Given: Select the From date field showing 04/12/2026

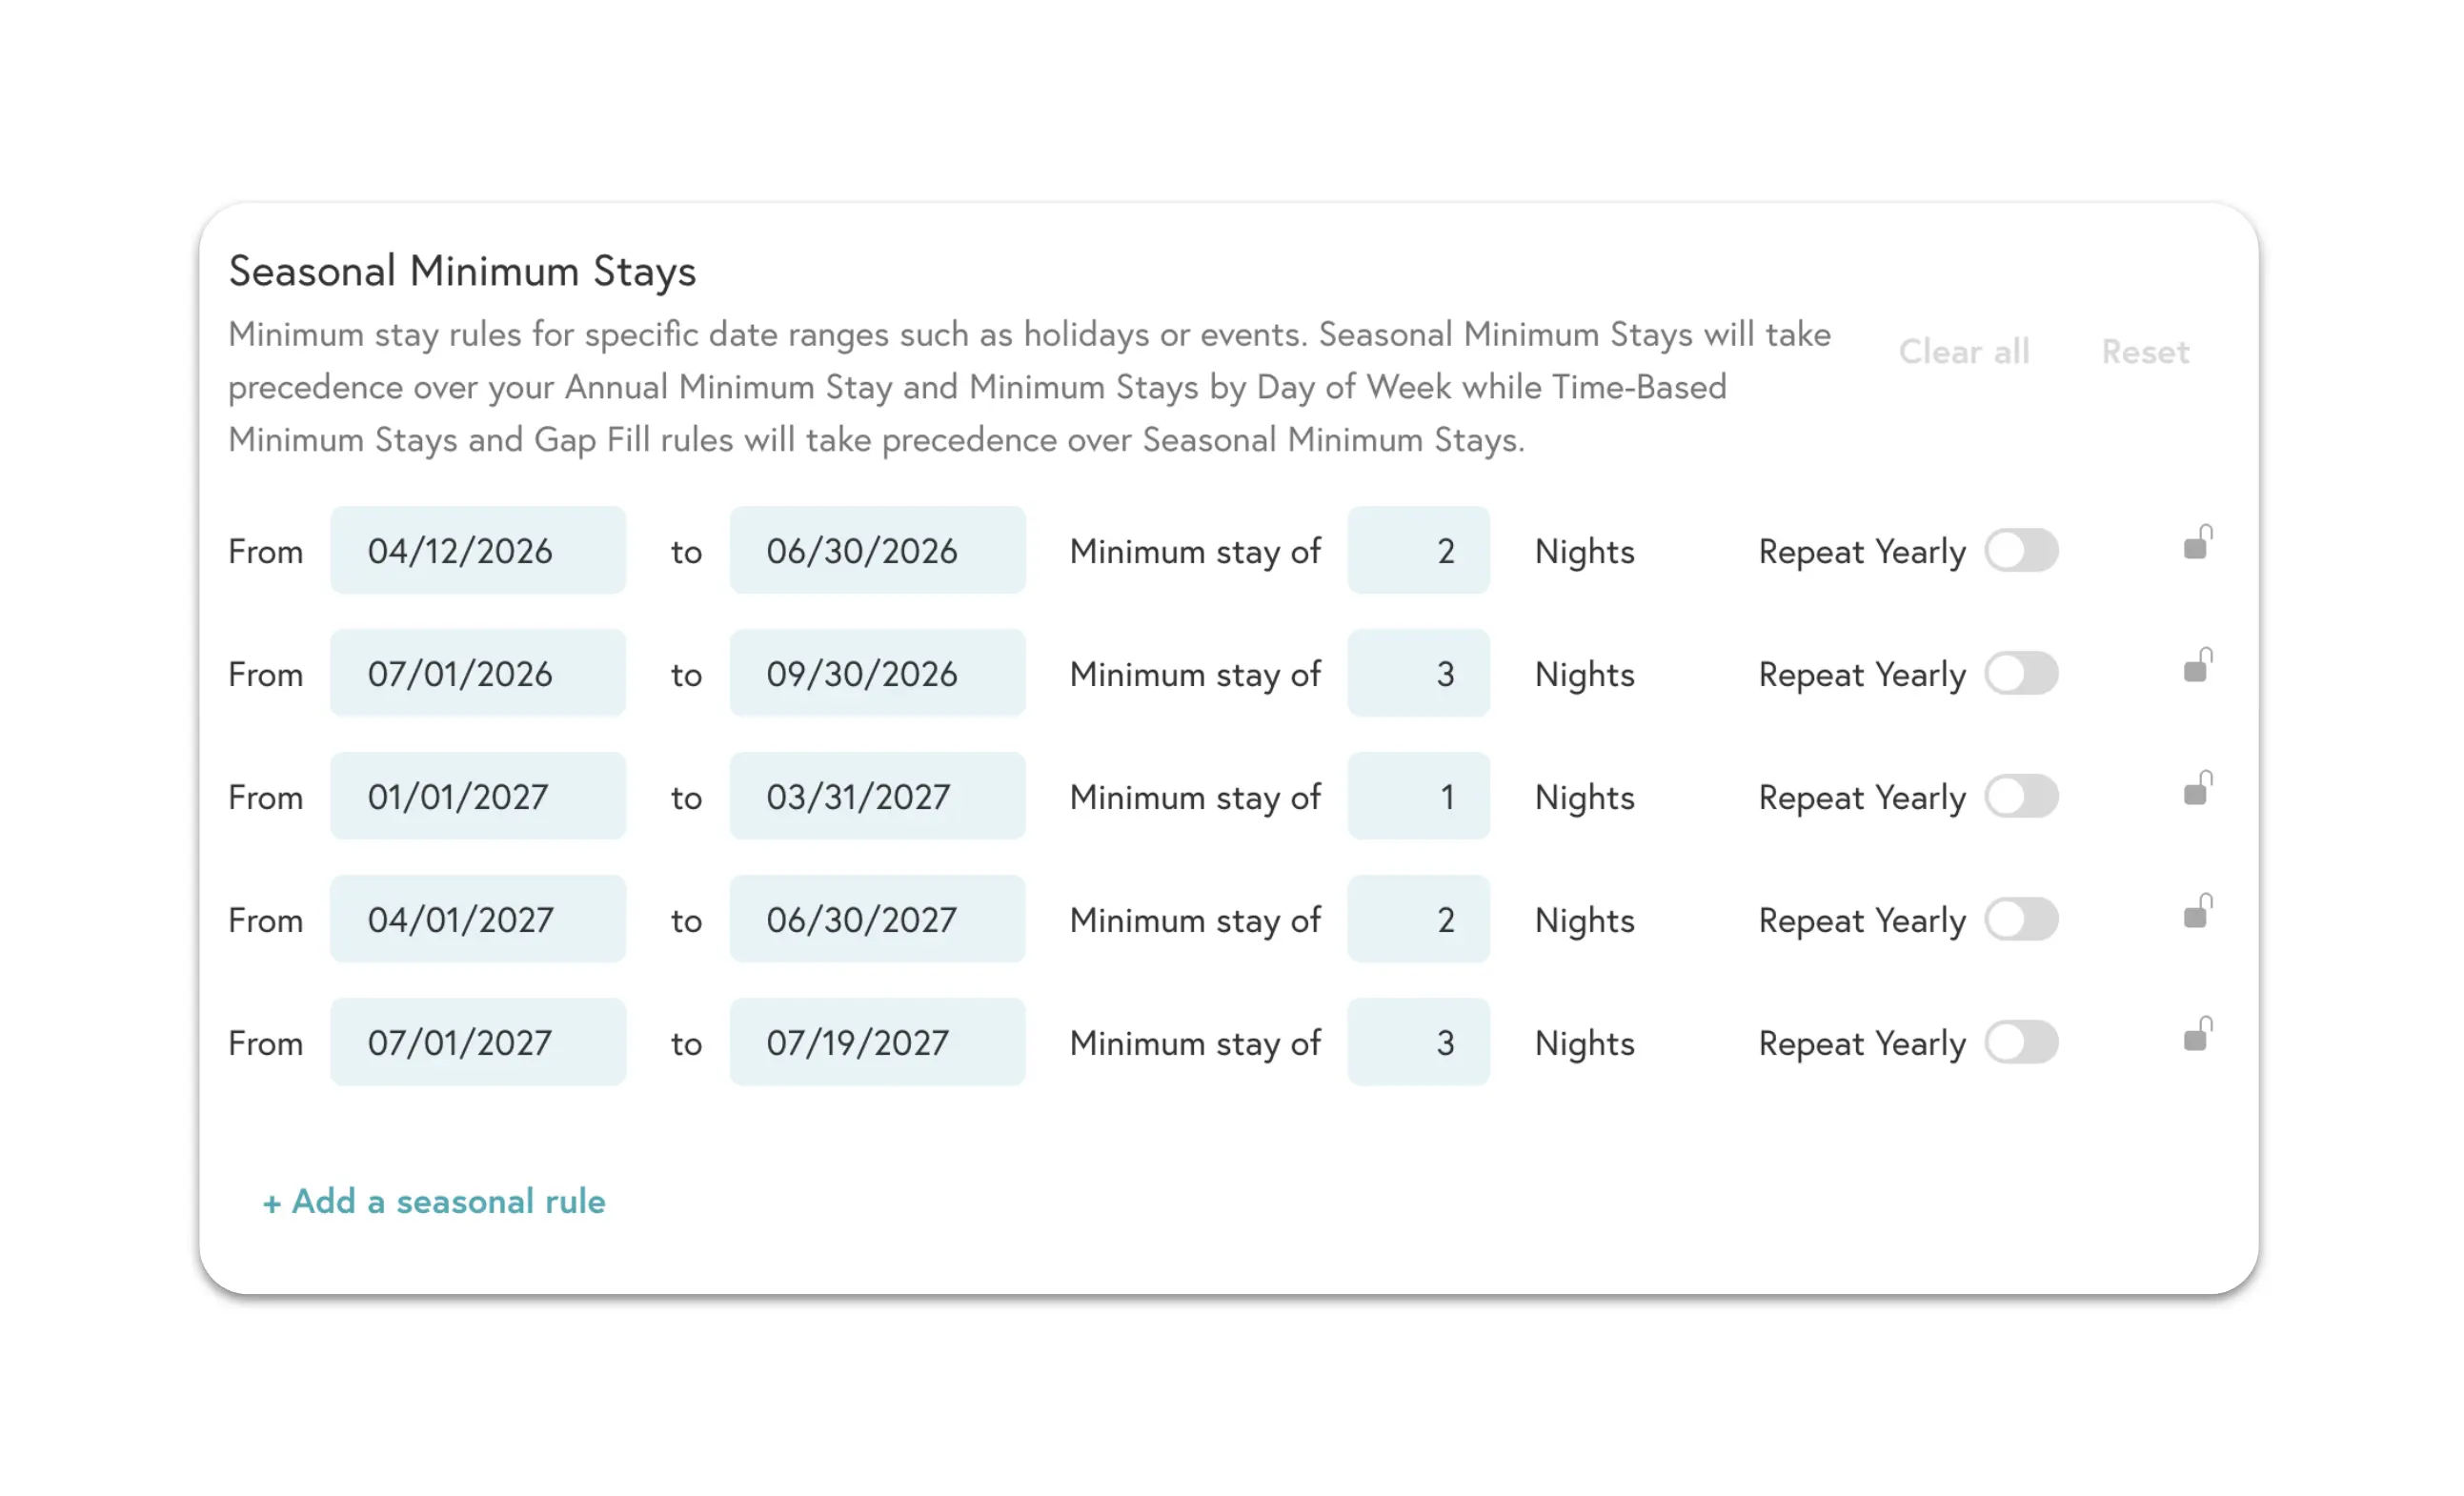Looking at the screenshot, I should [x=478, y=549].
